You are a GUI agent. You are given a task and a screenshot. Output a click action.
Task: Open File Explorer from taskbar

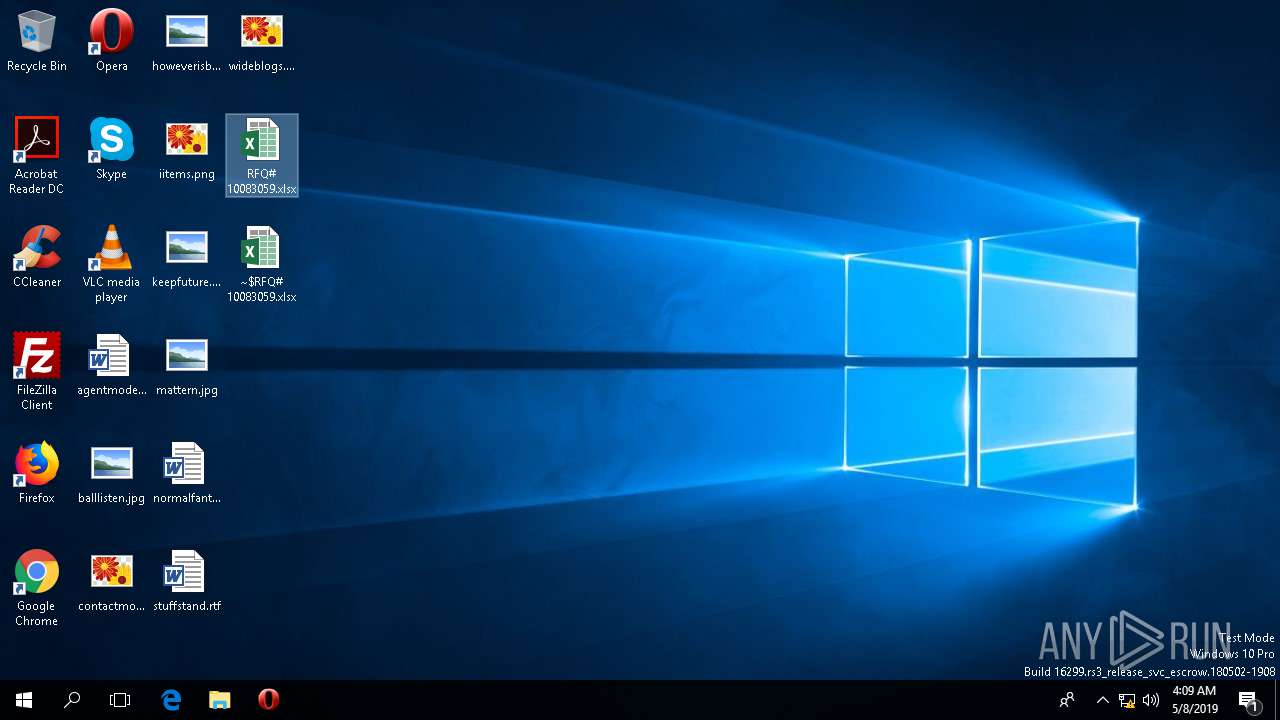[219, 700]
